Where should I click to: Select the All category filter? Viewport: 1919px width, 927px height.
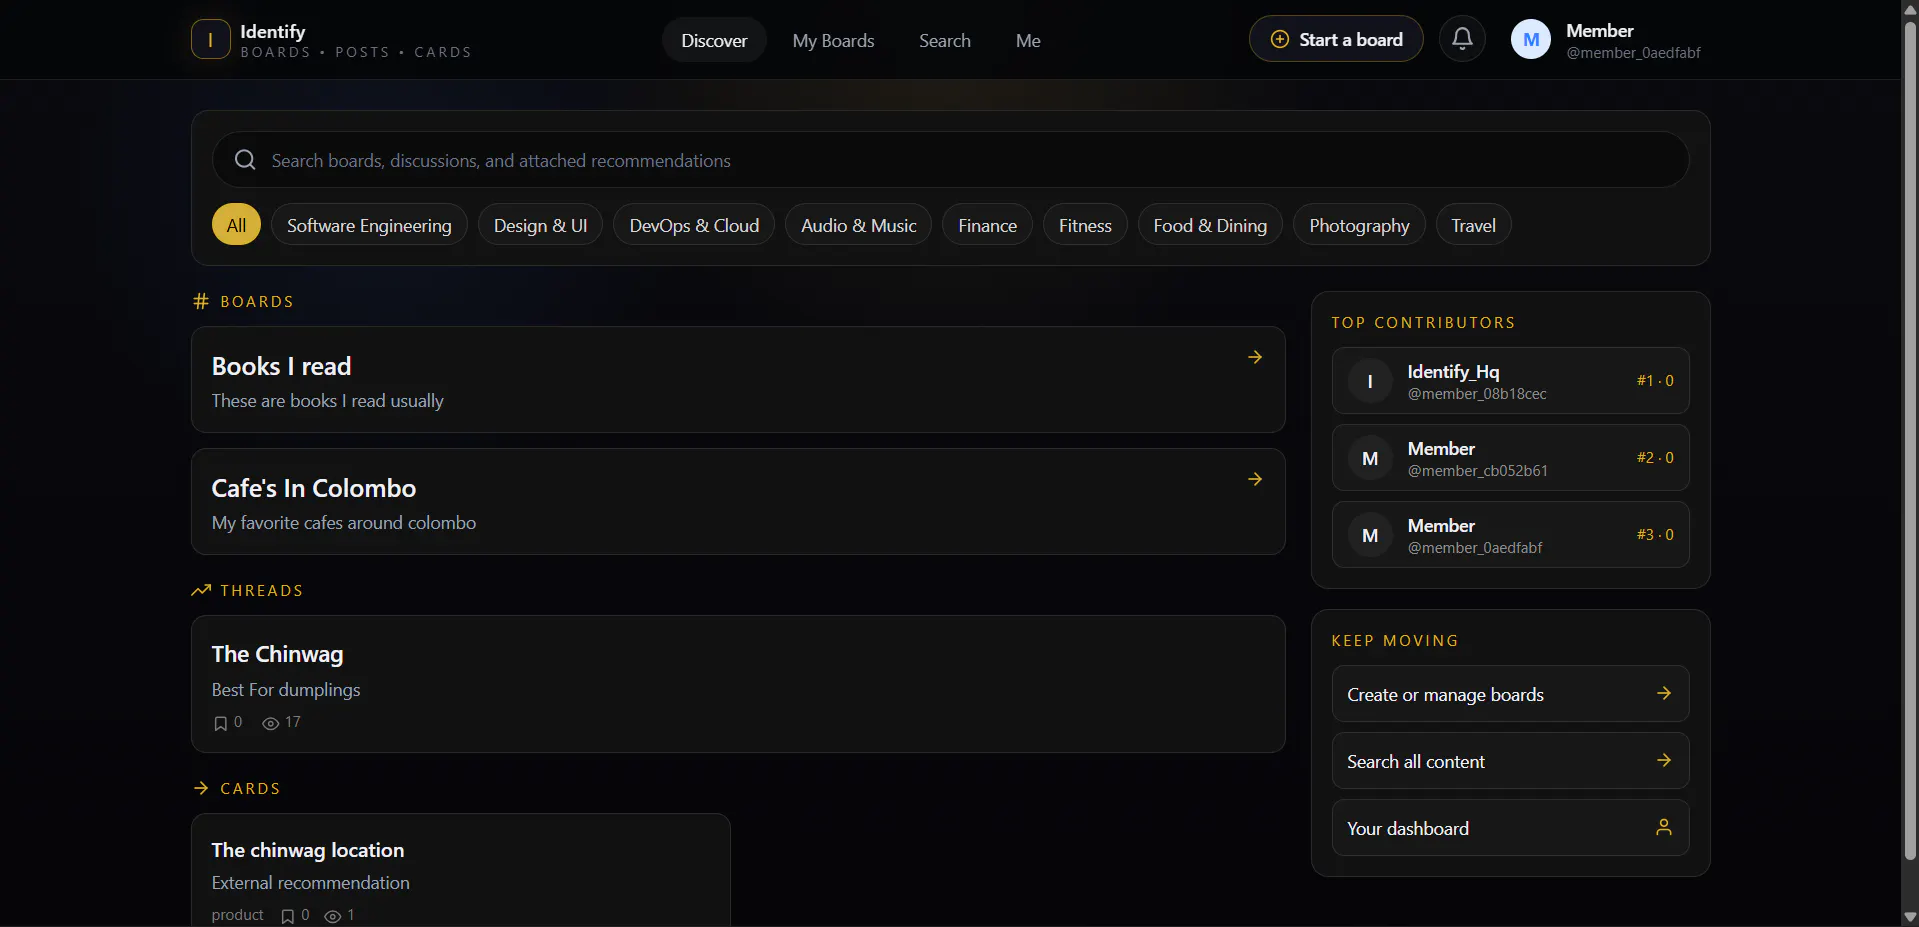236,225
